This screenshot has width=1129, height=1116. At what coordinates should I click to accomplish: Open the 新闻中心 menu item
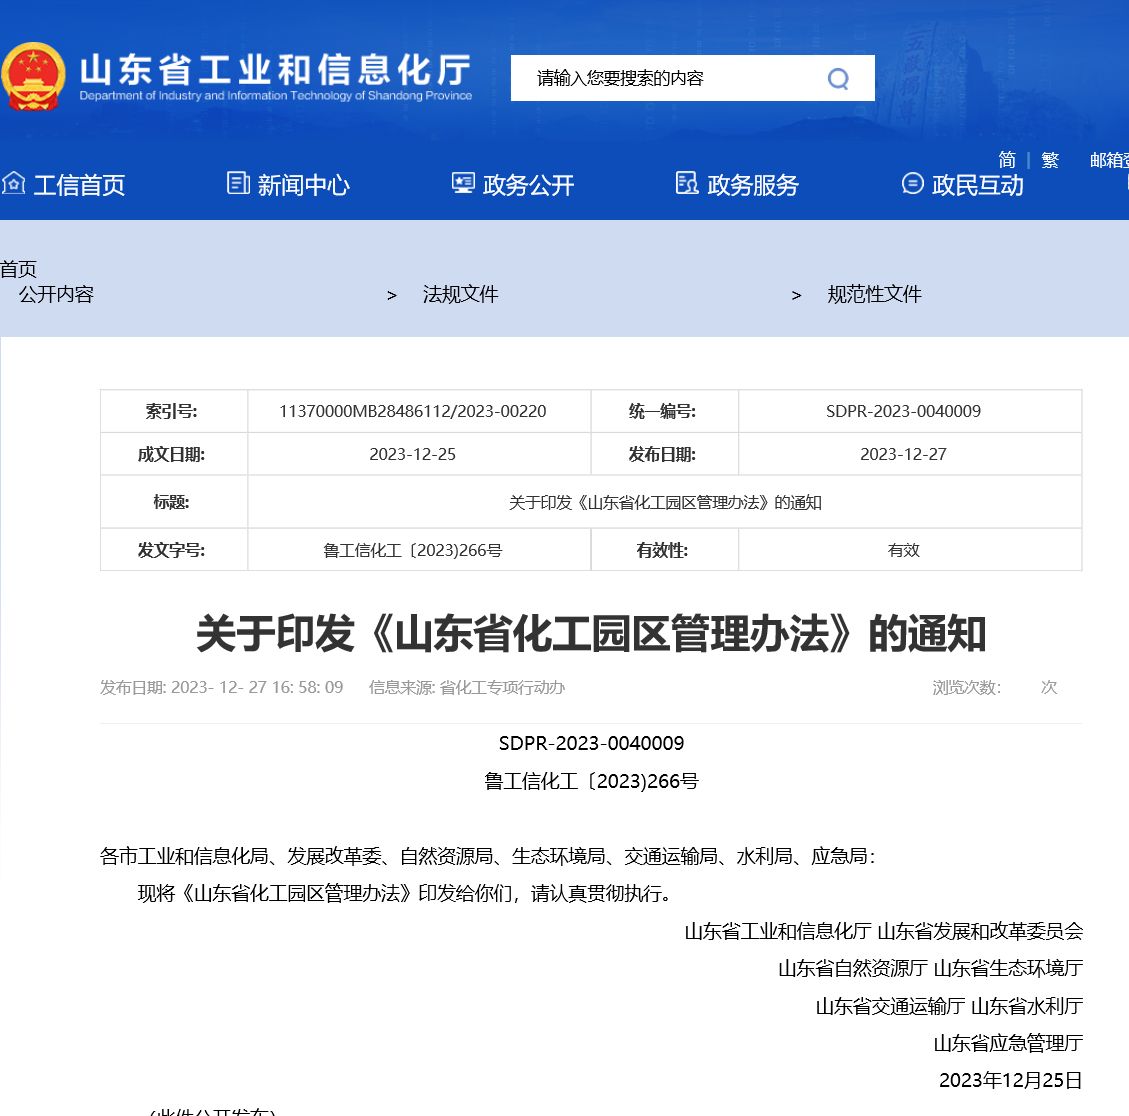pyautogui.click(x=304, y=185)
